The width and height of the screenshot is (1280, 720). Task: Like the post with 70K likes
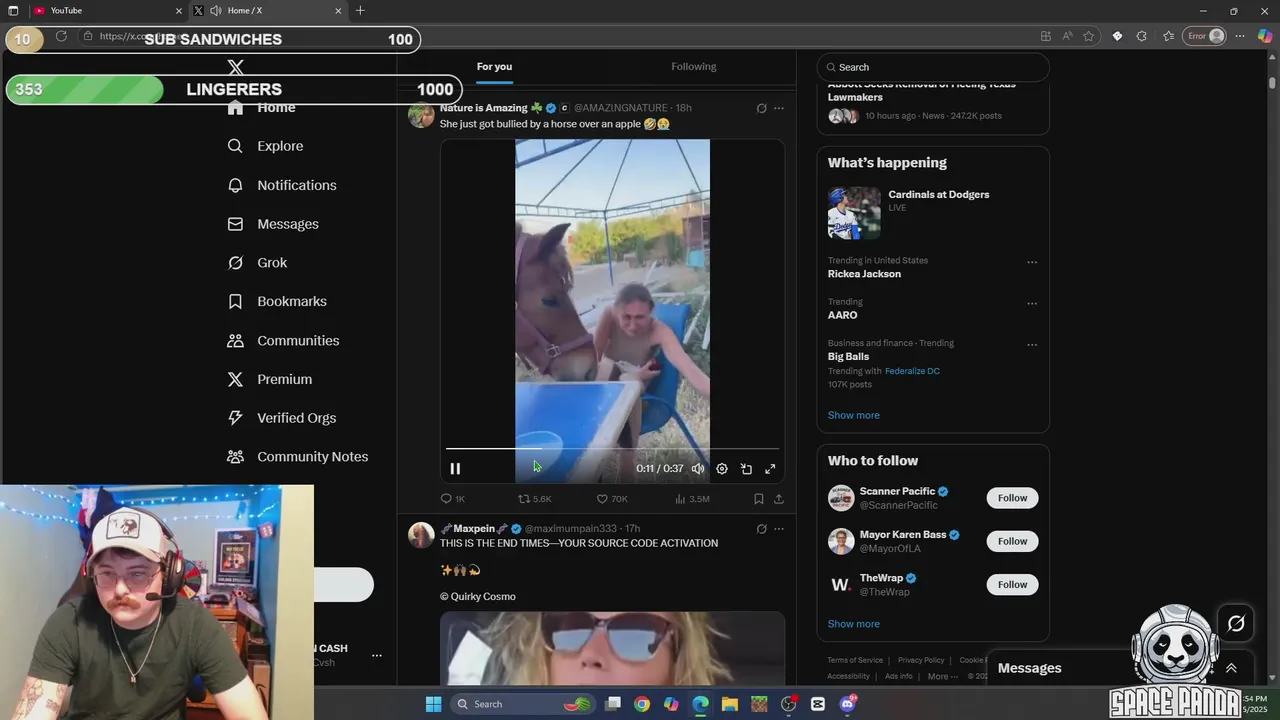pyautogui.click(x=612, y=498)
